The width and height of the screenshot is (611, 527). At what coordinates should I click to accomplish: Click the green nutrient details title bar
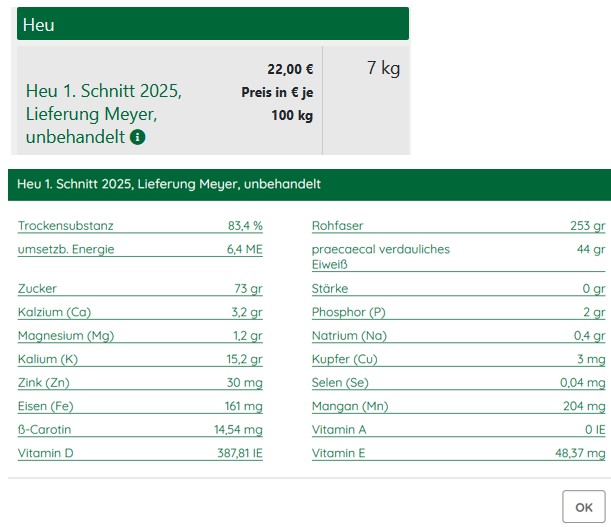tap(308, 185)
